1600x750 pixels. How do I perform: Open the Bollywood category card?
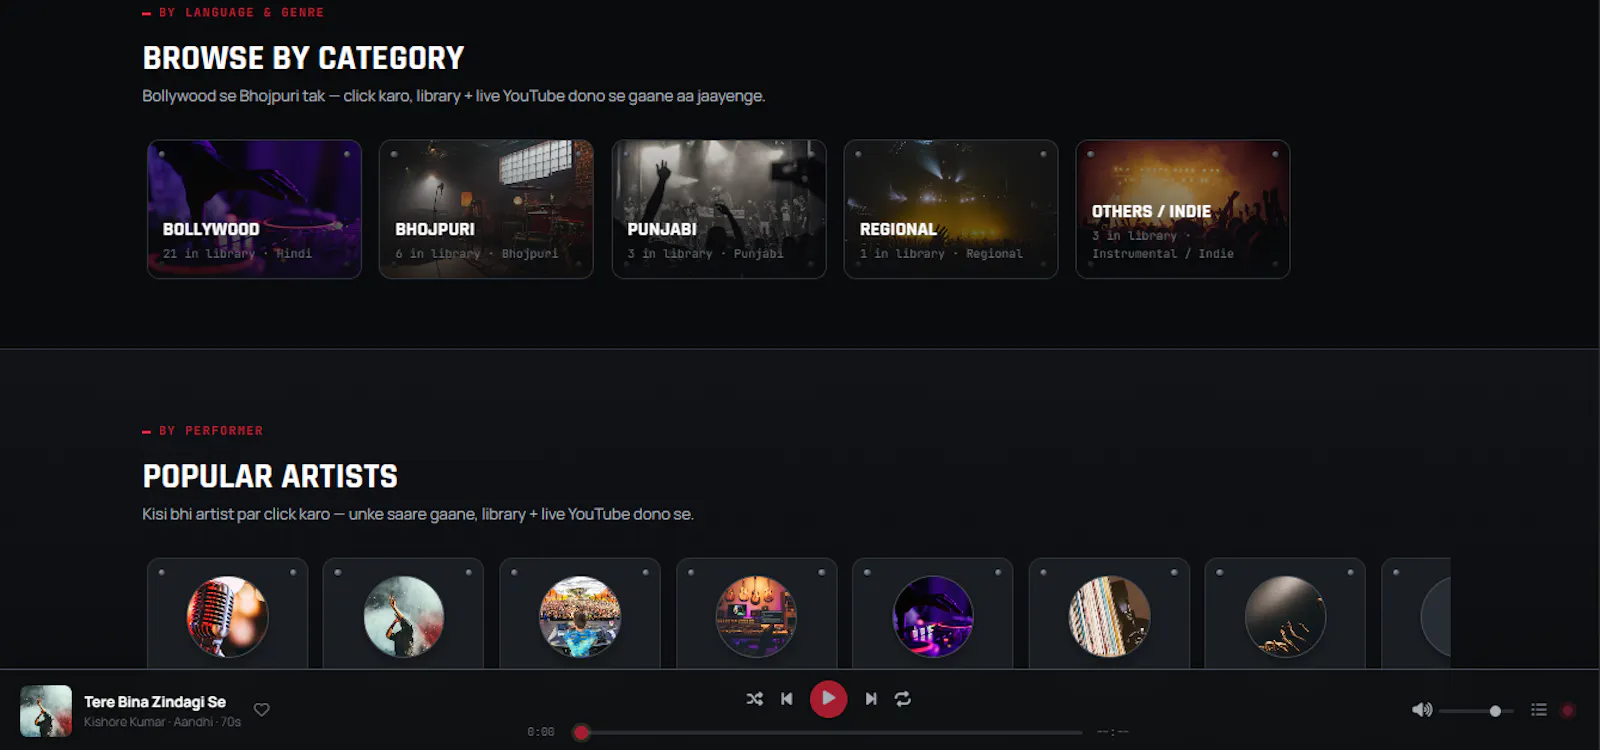point(254,209)
